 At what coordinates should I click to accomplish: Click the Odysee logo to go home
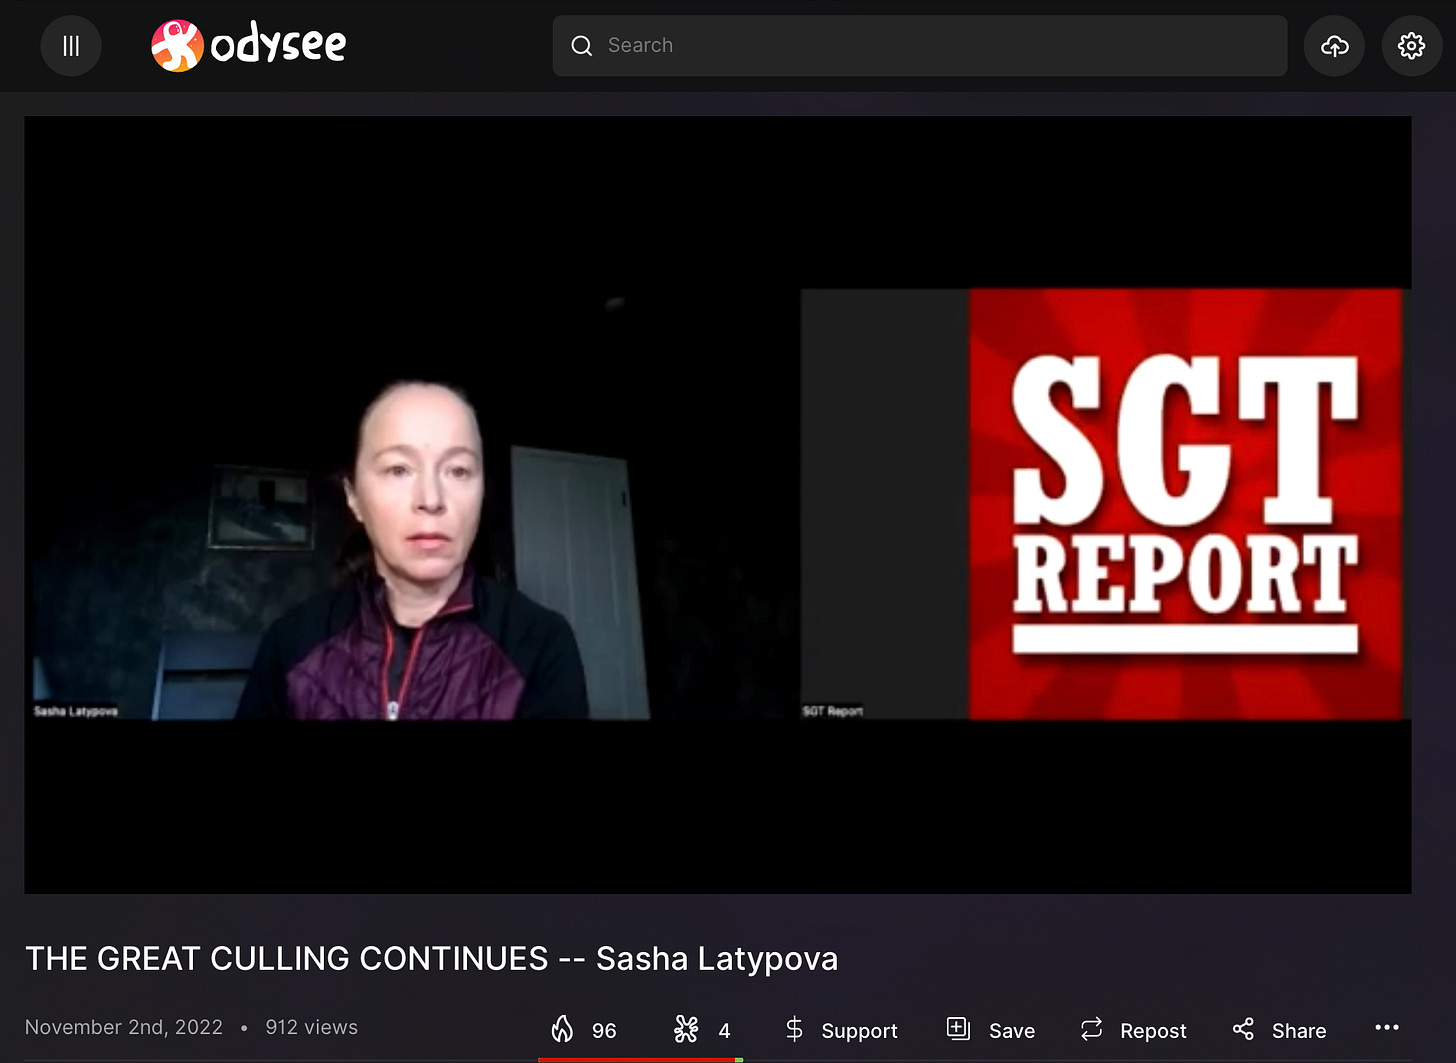click(x=249, y=46)
